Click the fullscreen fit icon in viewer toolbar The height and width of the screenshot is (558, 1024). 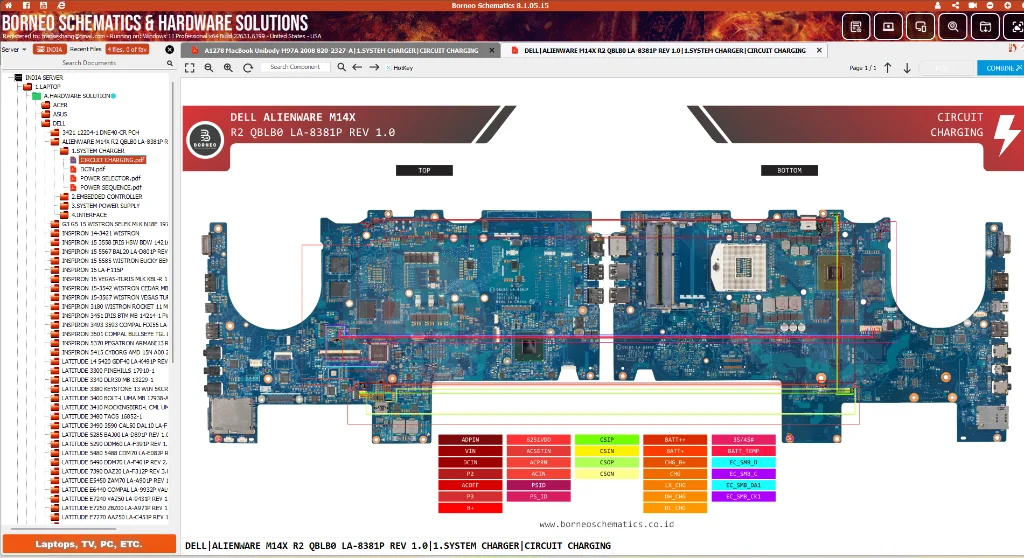click(189, 67)
